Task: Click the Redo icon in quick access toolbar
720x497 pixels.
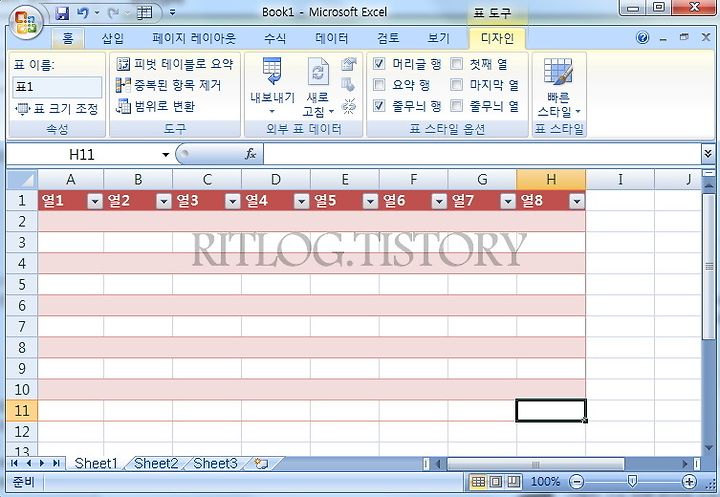Action: pyautogui.click(x=113, y=13)
